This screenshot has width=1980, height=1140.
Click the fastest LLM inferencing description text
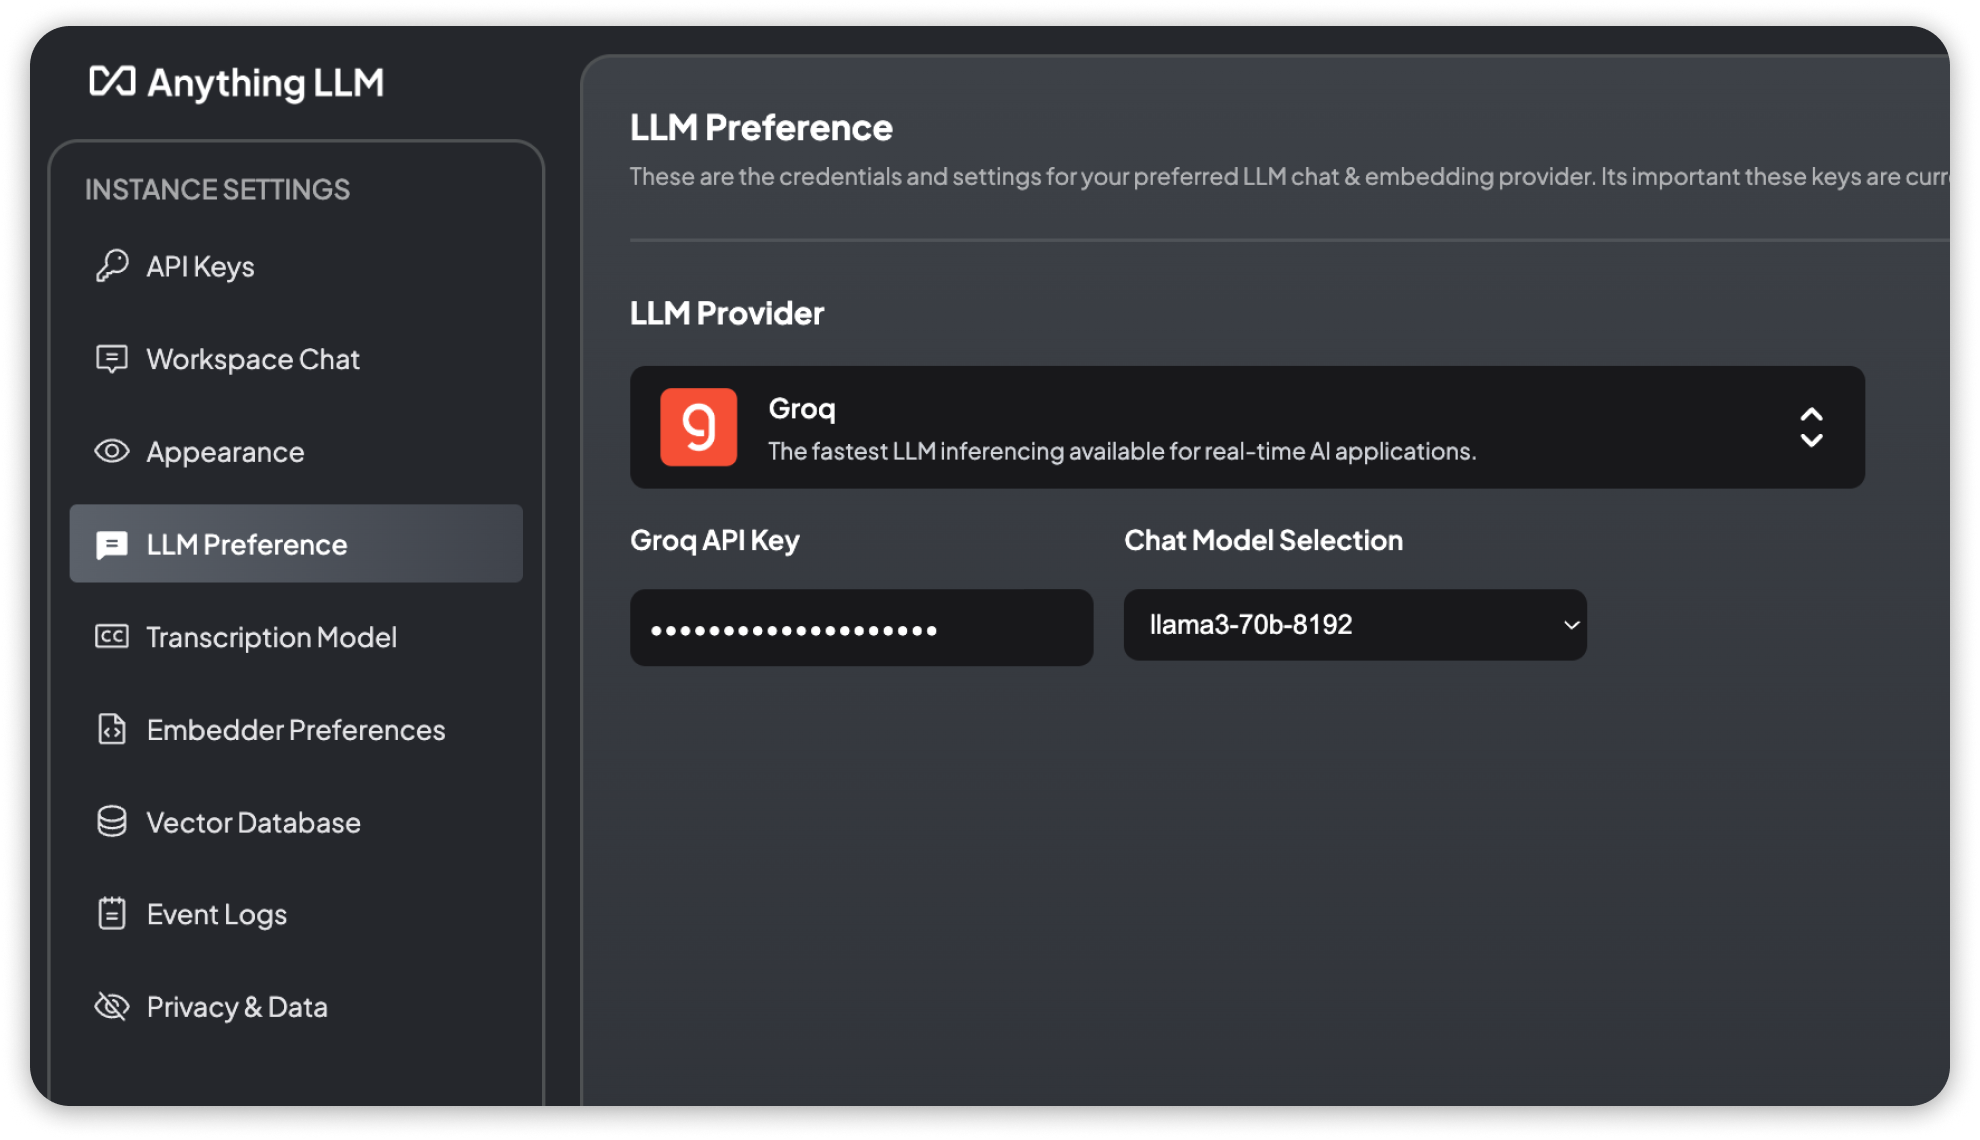coord(1122,451)
